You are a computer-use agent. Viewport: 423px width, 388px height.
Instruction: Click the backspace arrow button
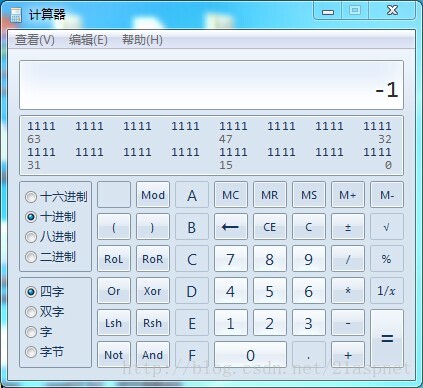tap(231, 227)
